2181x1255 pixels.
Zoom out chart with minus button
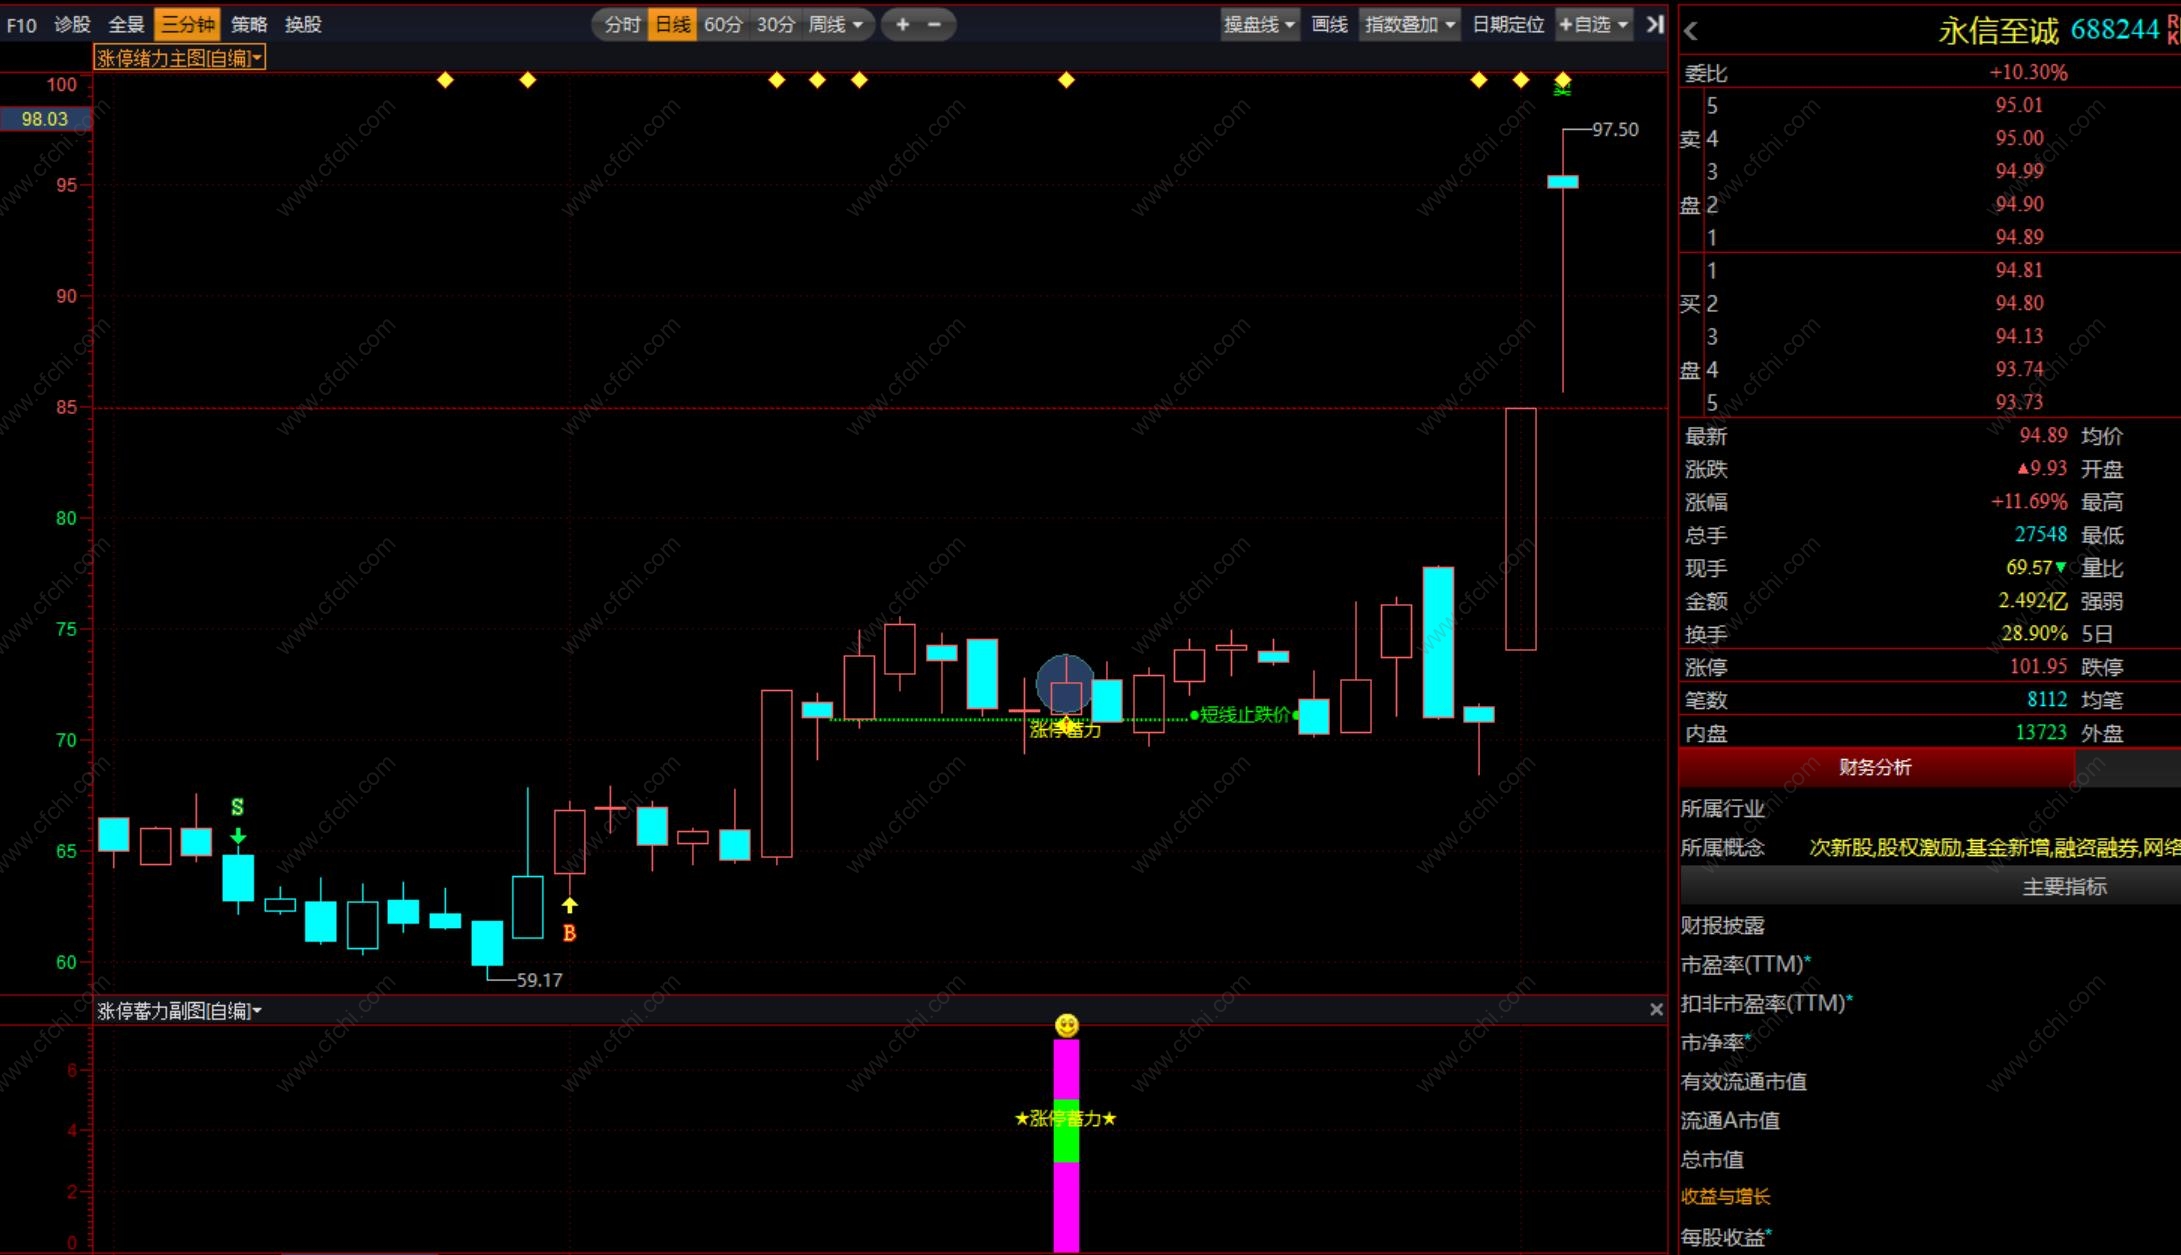point(934,24)
